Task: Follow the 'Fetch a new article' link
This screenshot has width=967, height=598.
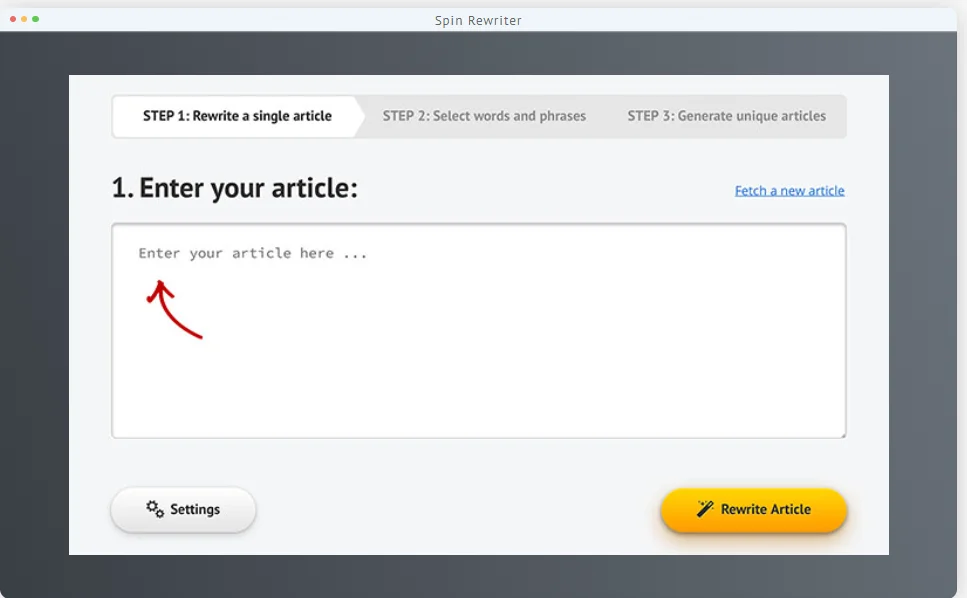Action: pos(789,190)
